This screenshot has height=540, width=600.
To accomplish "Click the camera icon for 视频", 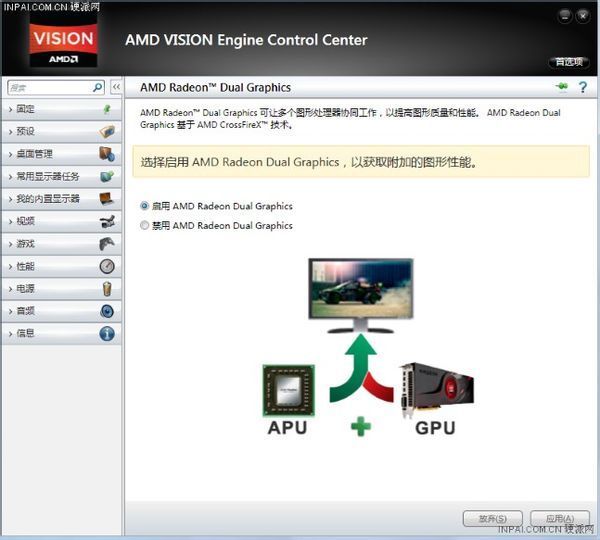I will click(x=107, y=221).
